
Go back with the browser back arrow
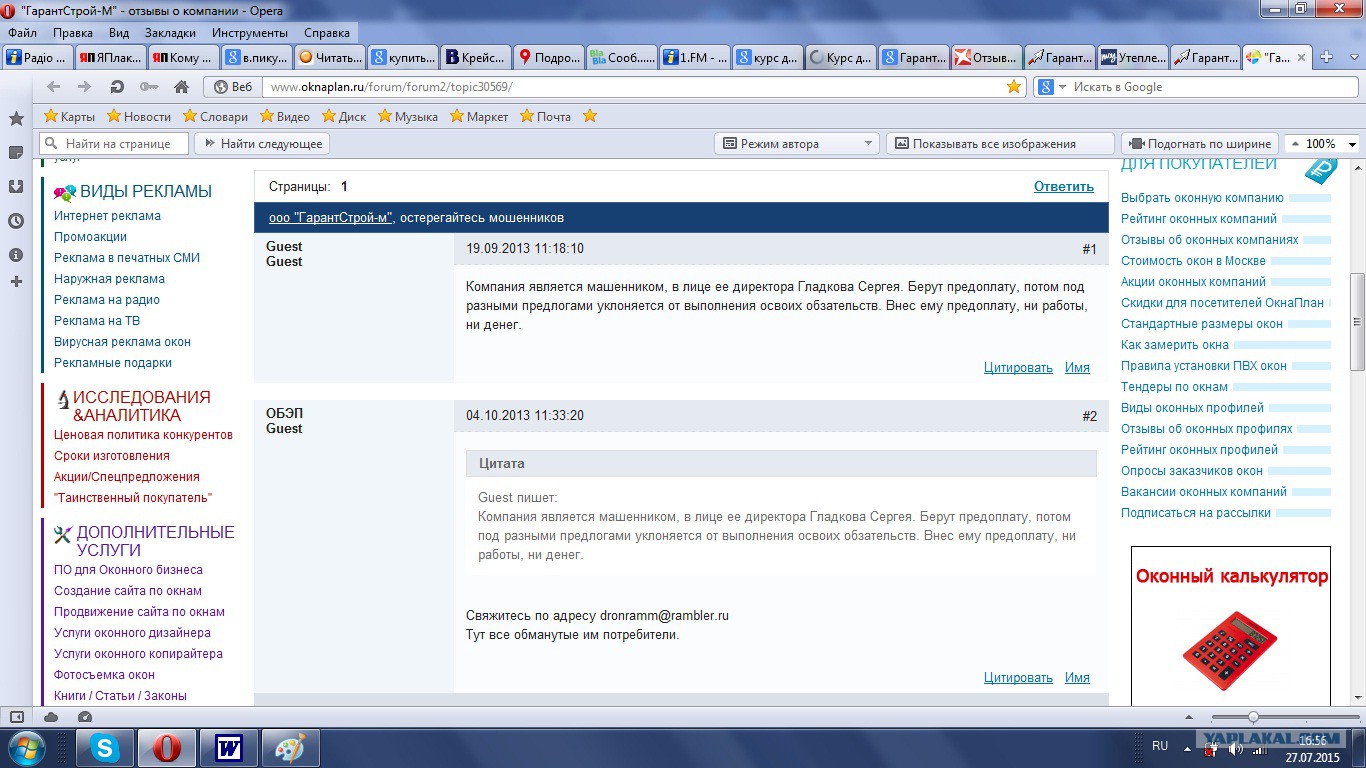point(54,87)
